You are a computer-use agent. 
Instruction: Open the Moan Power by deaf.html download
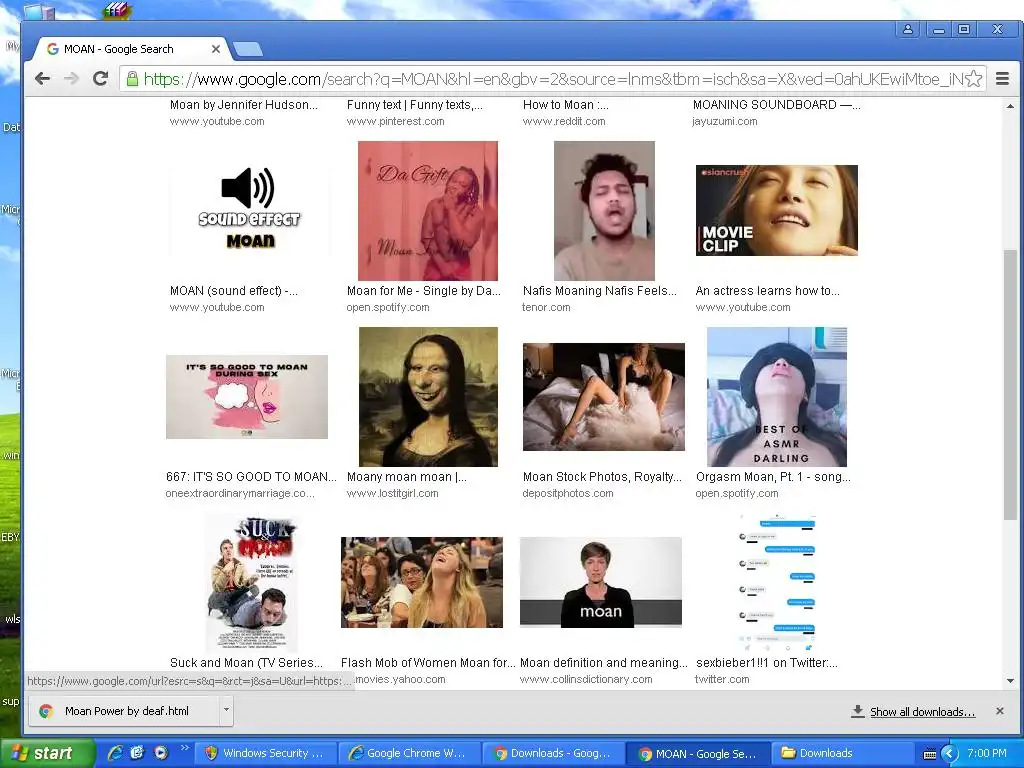coord(124,711)
